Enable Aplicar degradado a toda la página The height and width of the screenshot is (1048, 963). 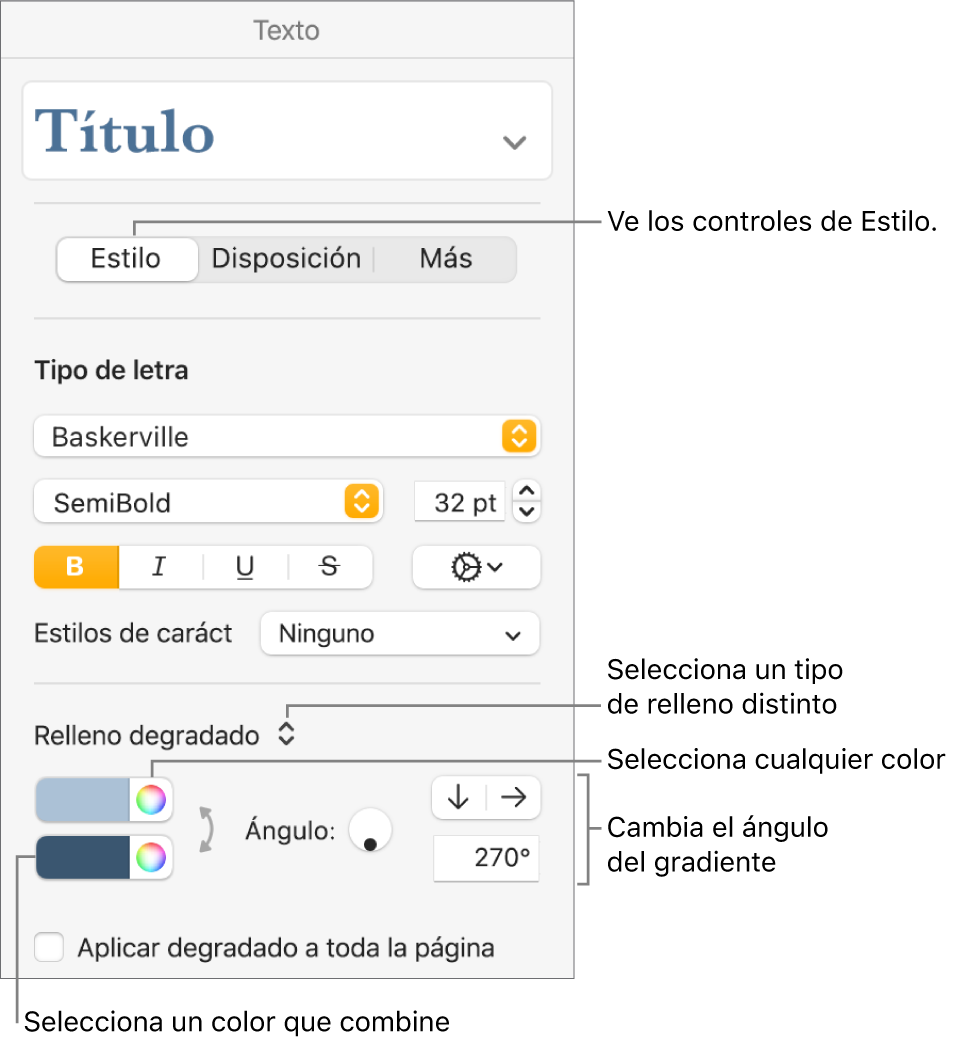(x=49, y=947)
